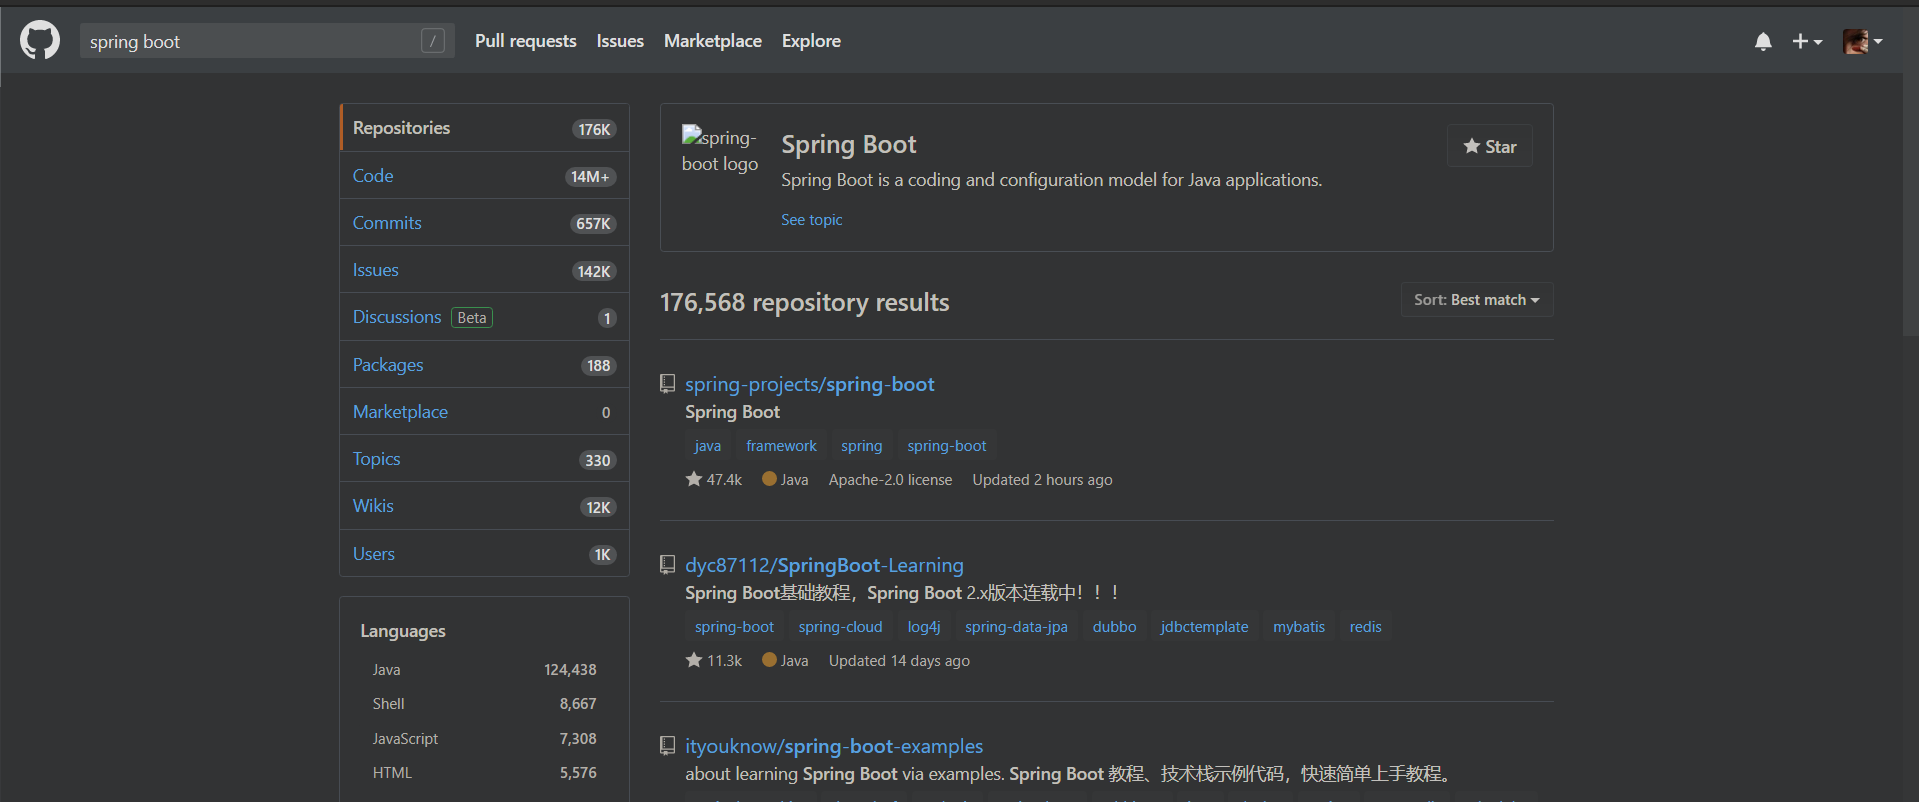Image resolution: width=1919 pixels, height=802 pixels.
Task: Open the user avatar menu
Action: 1863,41
